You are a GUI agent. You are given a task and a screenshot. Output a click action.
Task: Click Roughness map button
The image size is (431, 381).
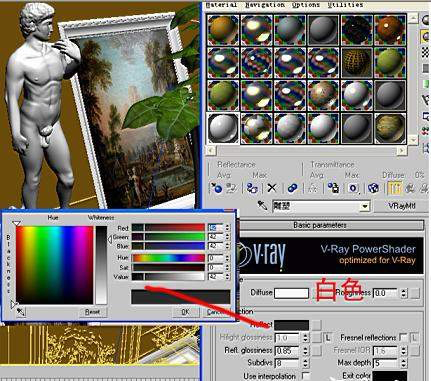point(415,293)
